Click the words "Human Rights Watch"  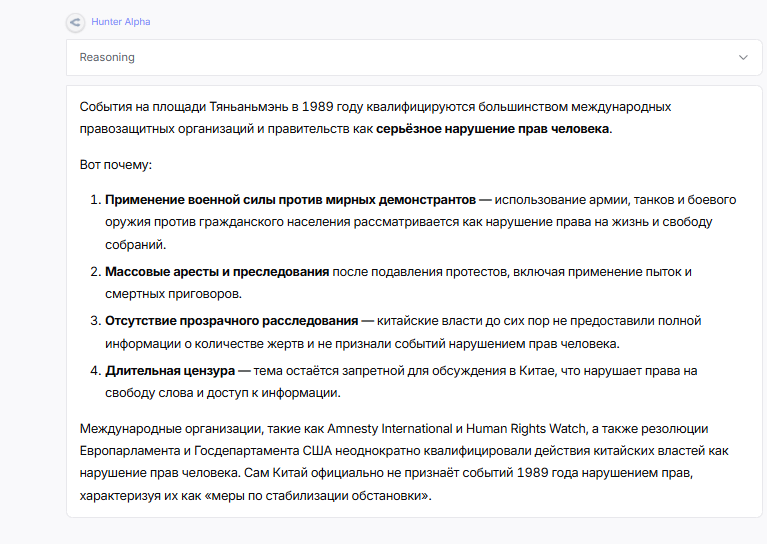tap(526, 429)
